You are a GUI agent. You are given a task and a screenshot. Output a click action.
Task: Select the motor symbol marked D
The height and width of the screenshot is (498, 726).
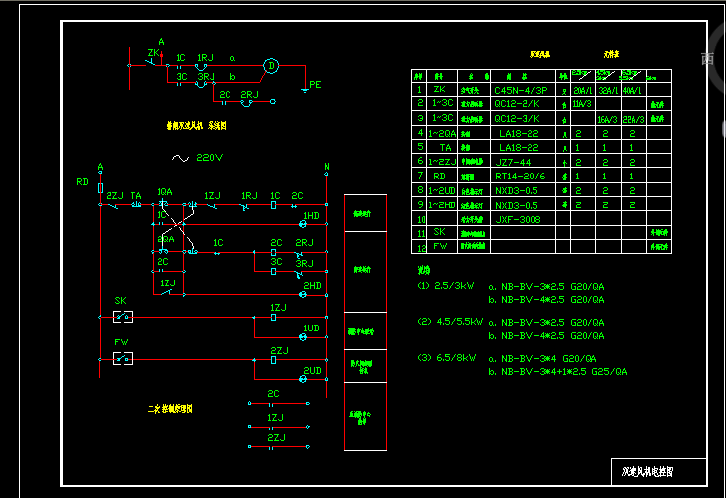click(271, 66)
